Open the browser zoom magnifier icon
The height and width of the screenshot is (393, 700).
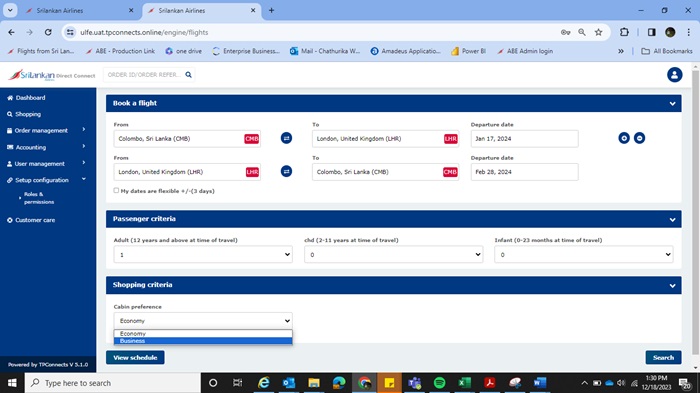pyautogui.click(x=582, y=32)
